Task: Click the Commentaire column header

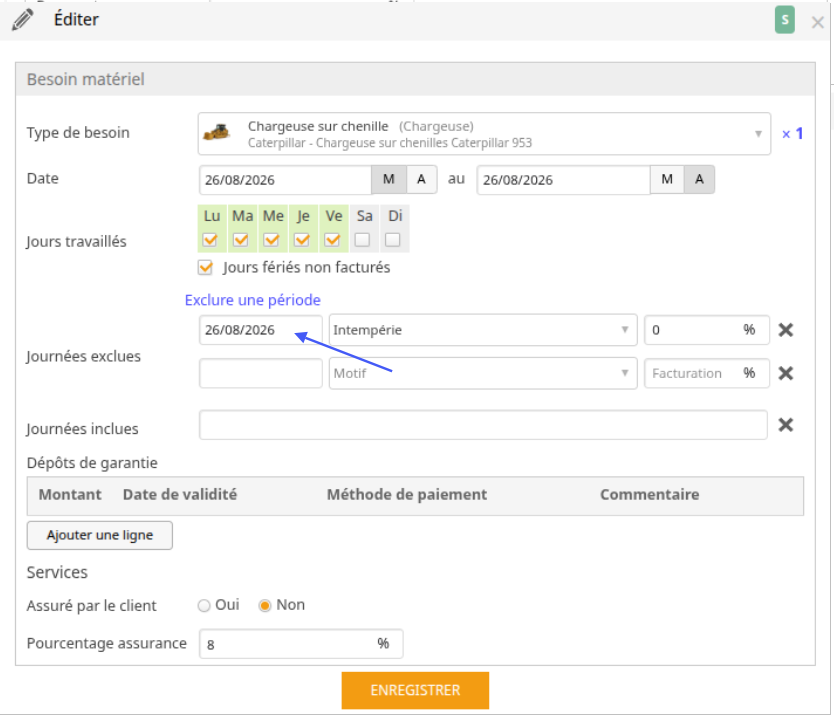Action: click(x=649, y=495)
